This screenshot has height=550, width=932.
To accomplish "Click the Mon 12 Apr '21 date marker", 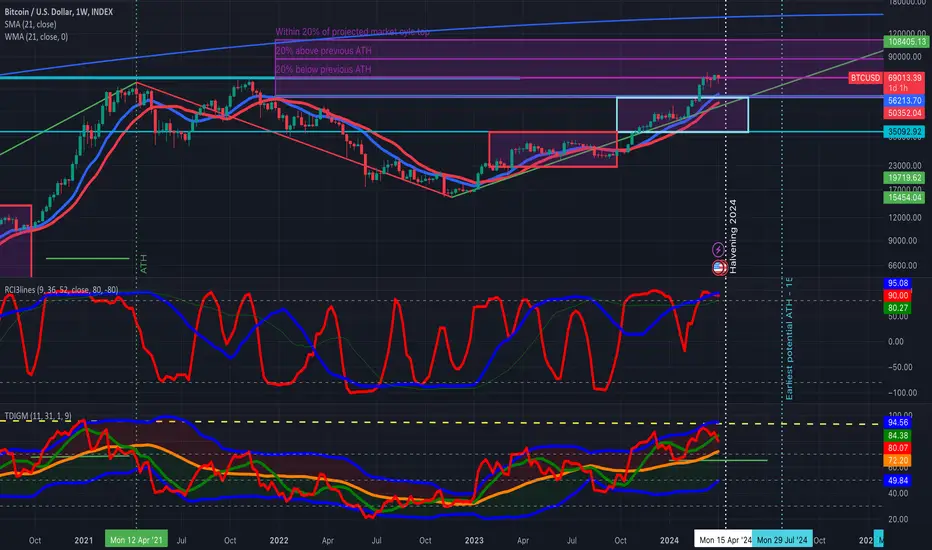I will coord(136,540).
